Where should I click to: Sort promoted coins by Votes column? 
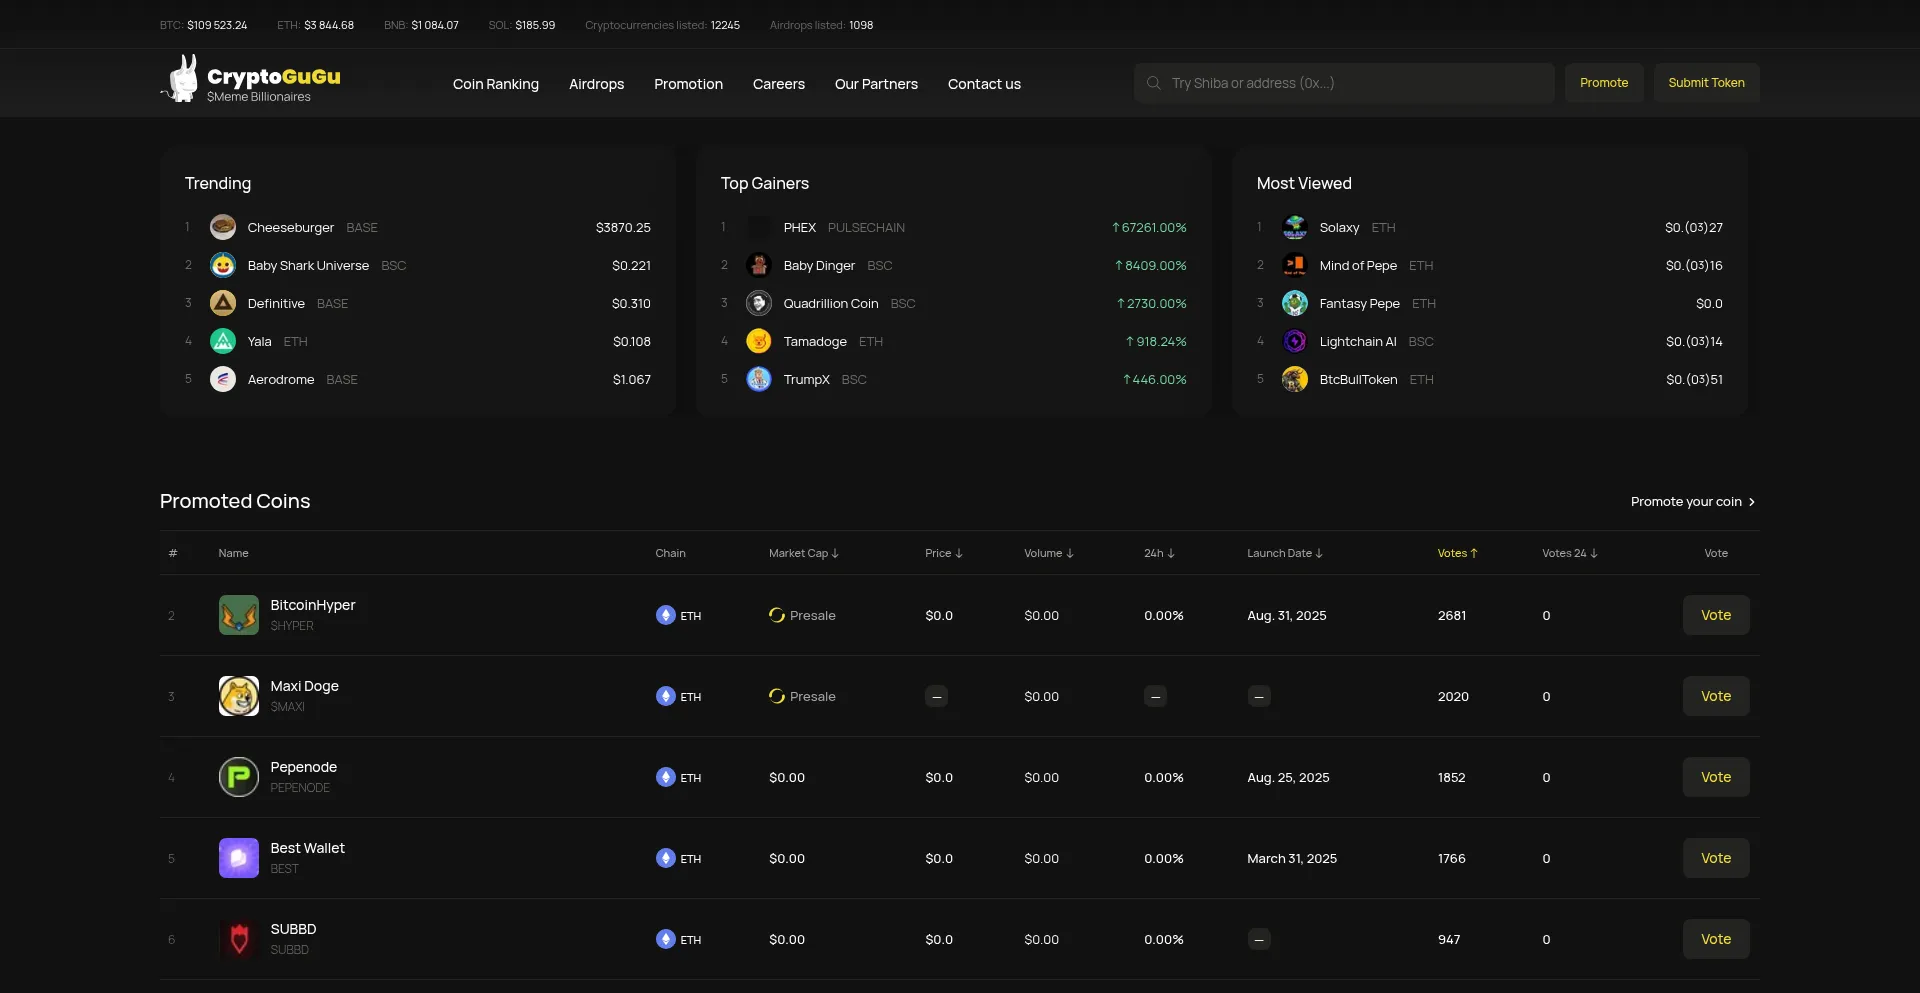pos(1457,553)
